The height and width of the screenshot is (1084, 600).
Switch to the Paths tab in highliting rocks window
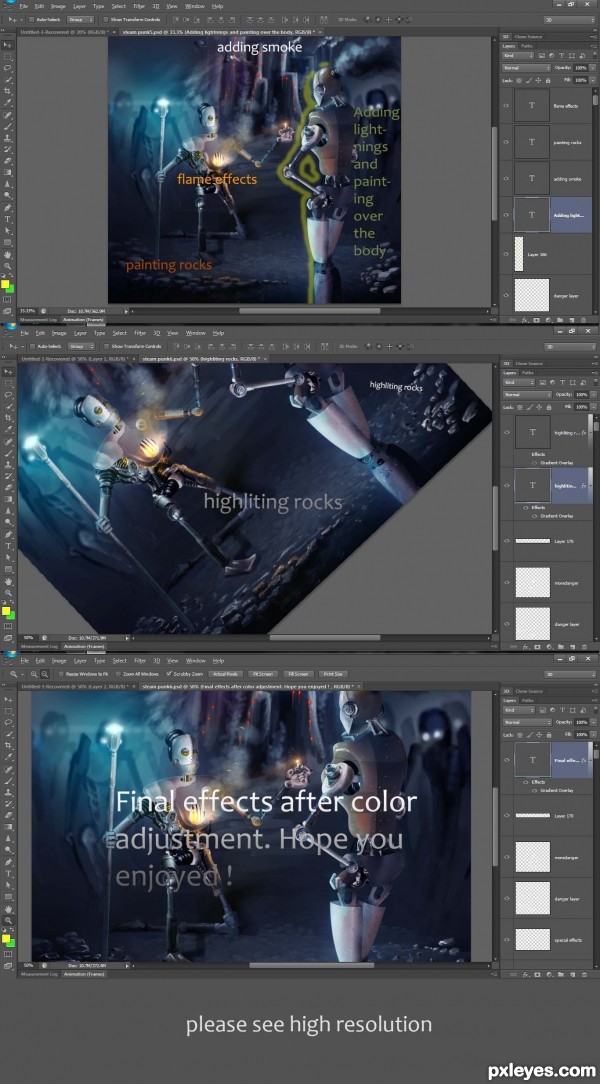(x=527, y=373)
